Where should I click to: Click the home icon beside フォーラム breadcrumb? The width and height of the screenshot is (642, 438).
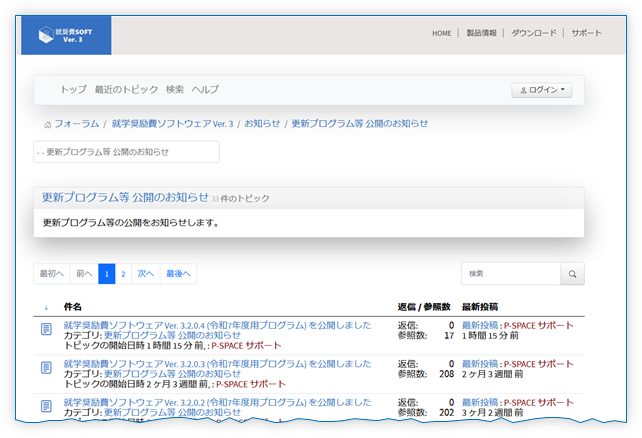click(x=47, y=125)
